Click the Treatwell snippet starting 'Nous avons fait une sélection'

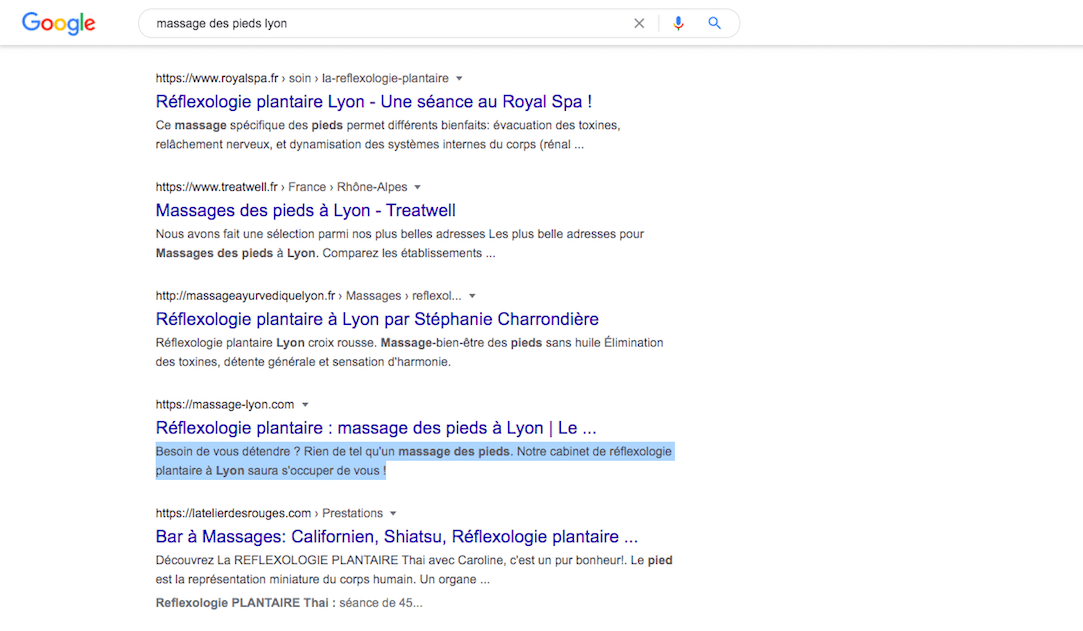(399, 244)
